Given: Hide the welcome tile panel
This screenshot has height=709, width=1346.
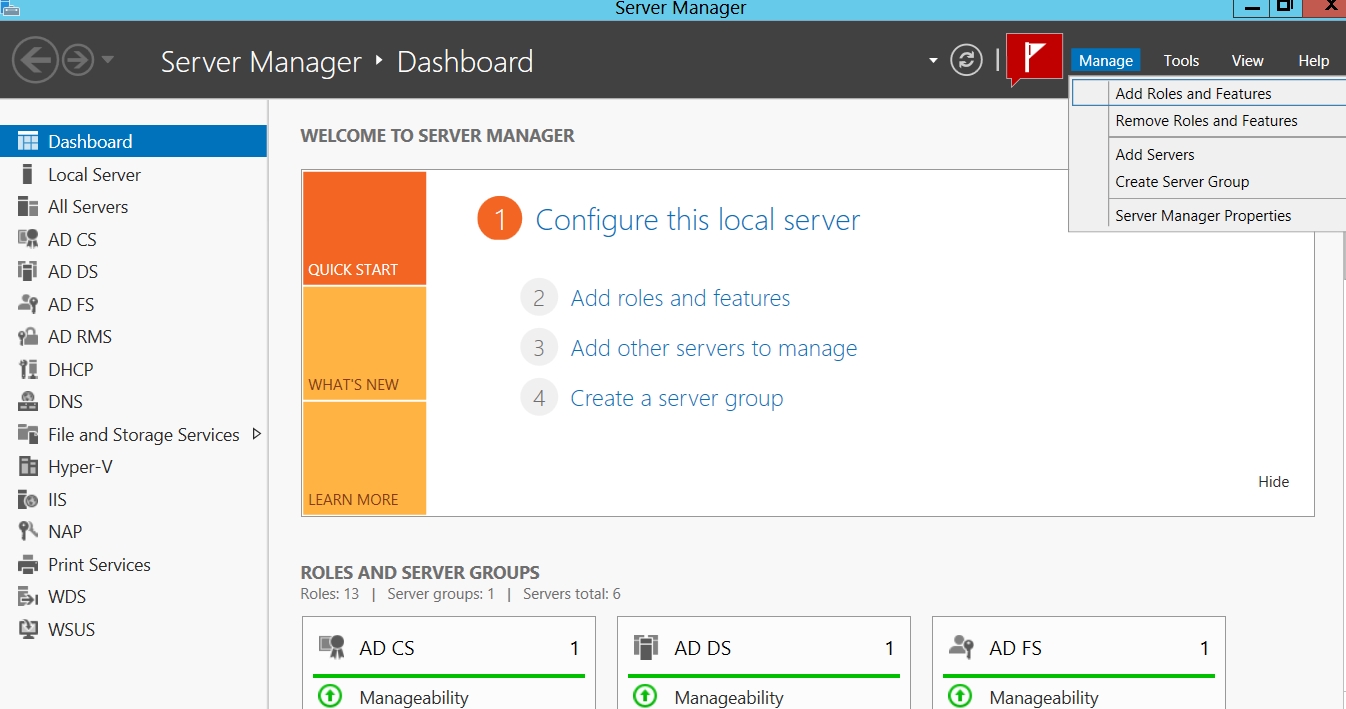Looking at the screenshot, I should [1273, 482].
